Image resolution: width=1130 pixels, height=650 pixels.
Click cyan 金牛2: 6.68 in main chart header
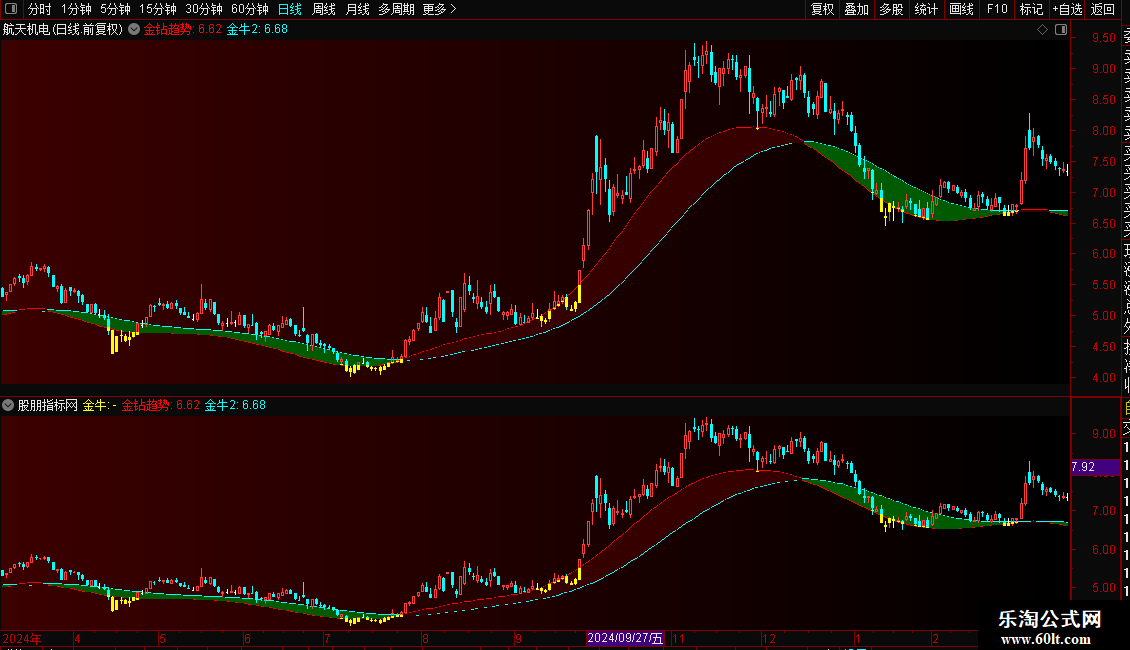257,30
